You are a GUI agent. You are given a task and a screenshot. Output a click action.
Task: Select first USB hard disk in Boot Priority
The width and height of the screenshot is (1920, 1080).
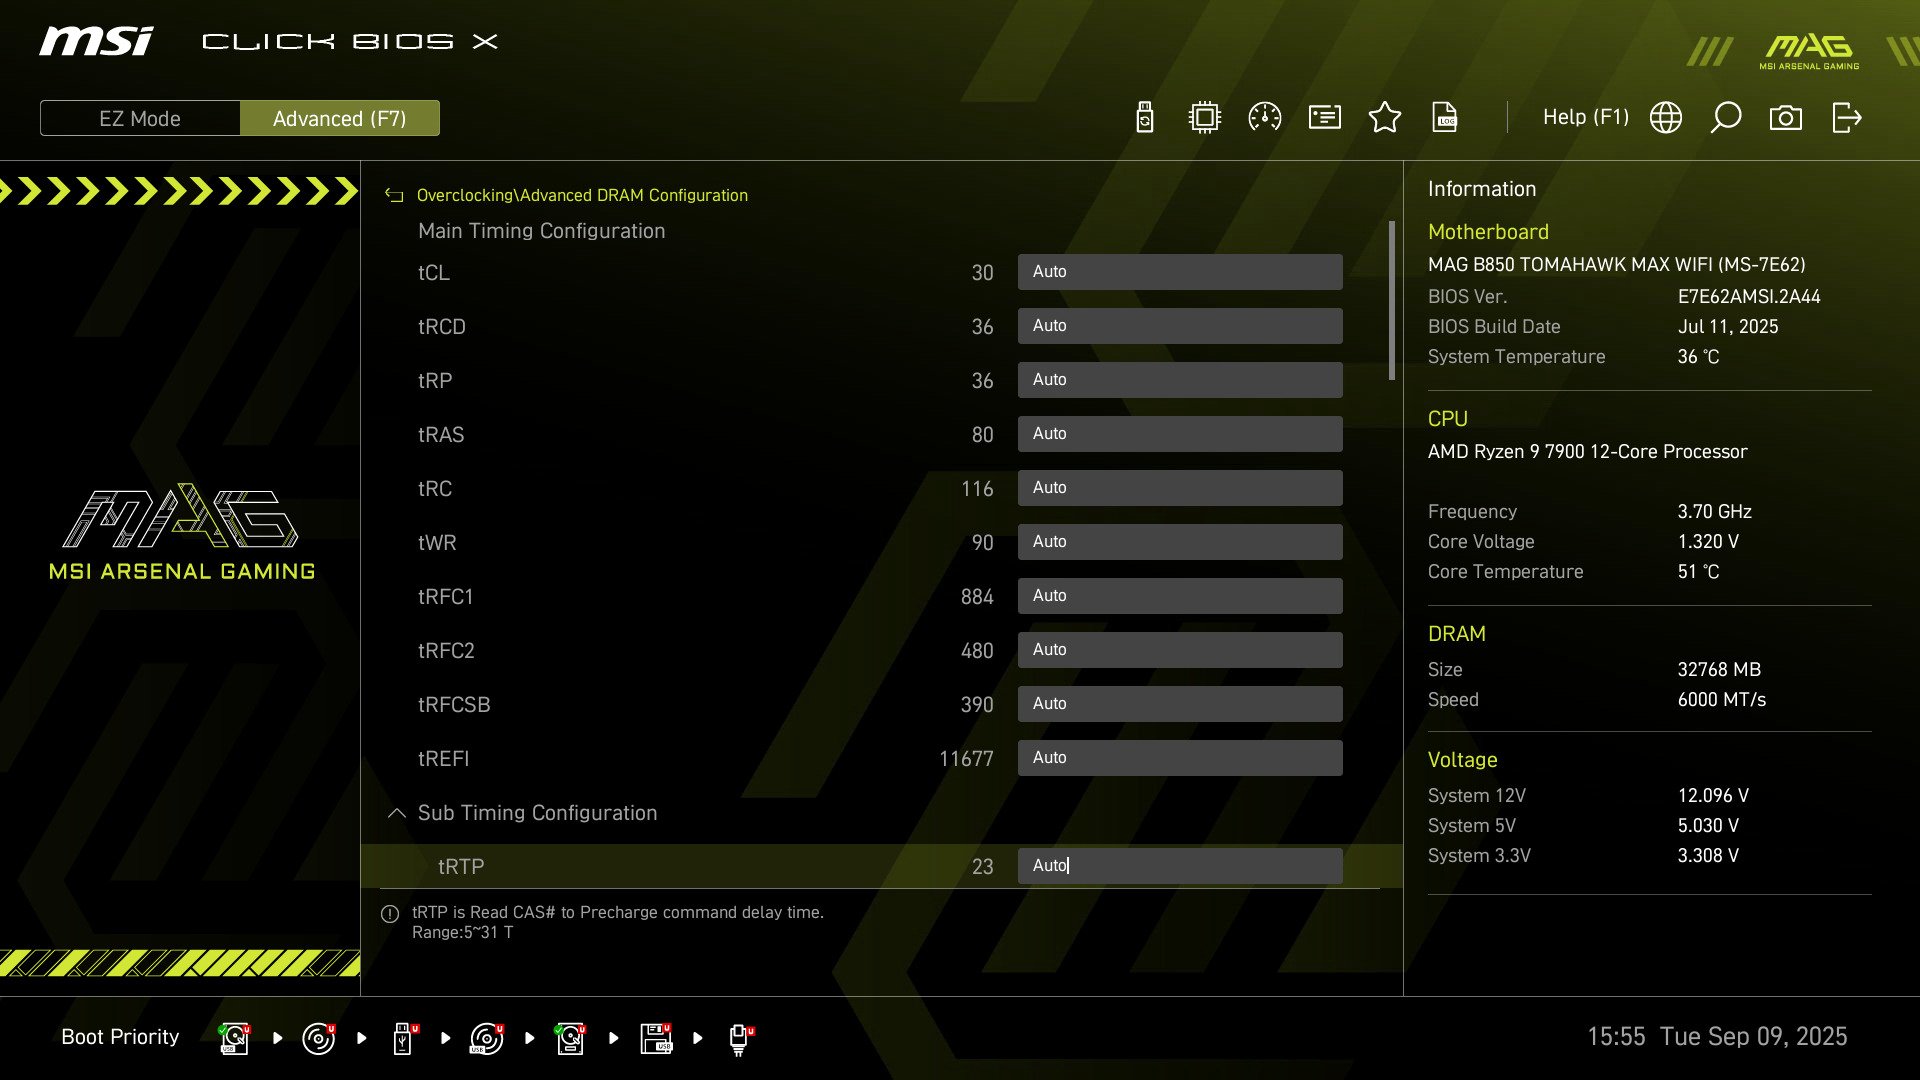[233, 1037]
